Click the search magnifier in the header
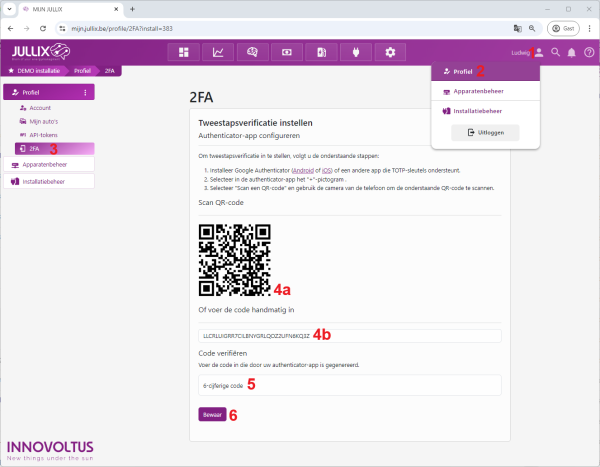Viewport: 600px width, 467px height. click(555, 52)
